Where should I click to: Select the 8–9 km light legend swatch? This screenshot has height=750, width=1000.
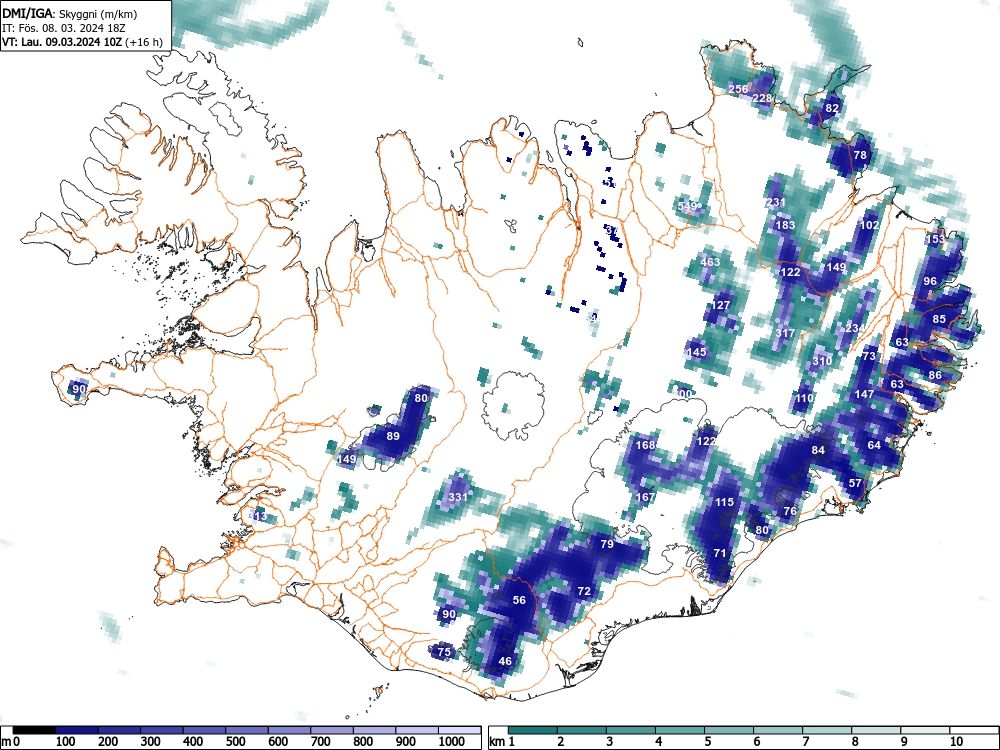point(877,730)
